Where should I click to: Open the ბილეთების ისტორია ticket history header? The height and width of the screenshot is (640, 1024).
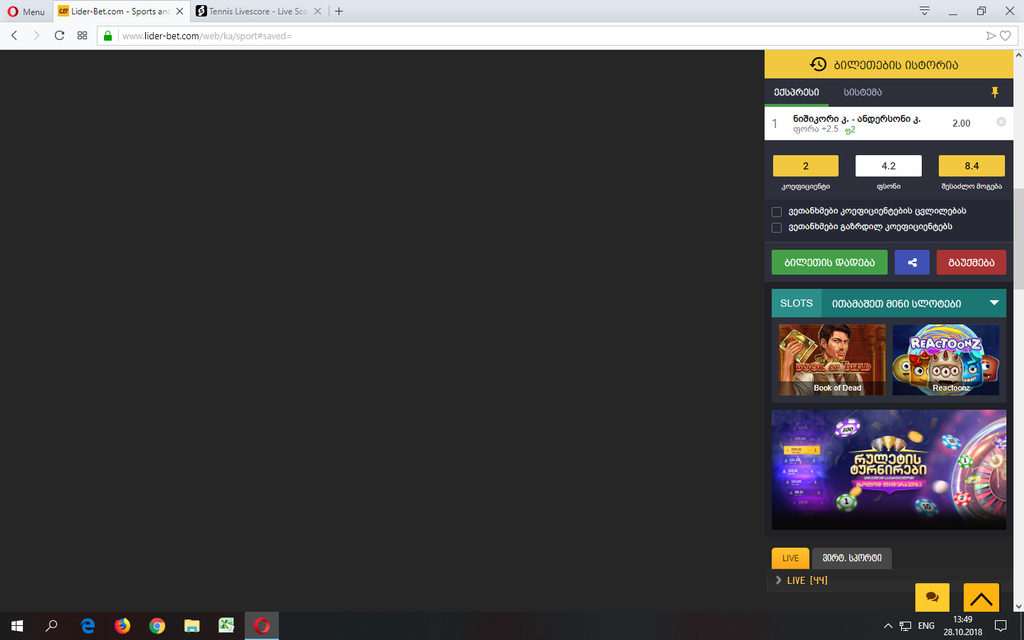pyautogui.click(x=889, y=64)
